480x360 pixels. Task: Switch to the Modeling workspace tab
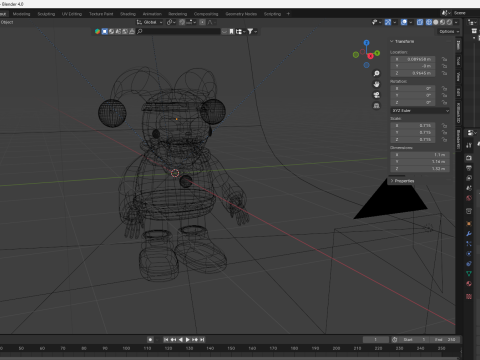coord(21,14)
